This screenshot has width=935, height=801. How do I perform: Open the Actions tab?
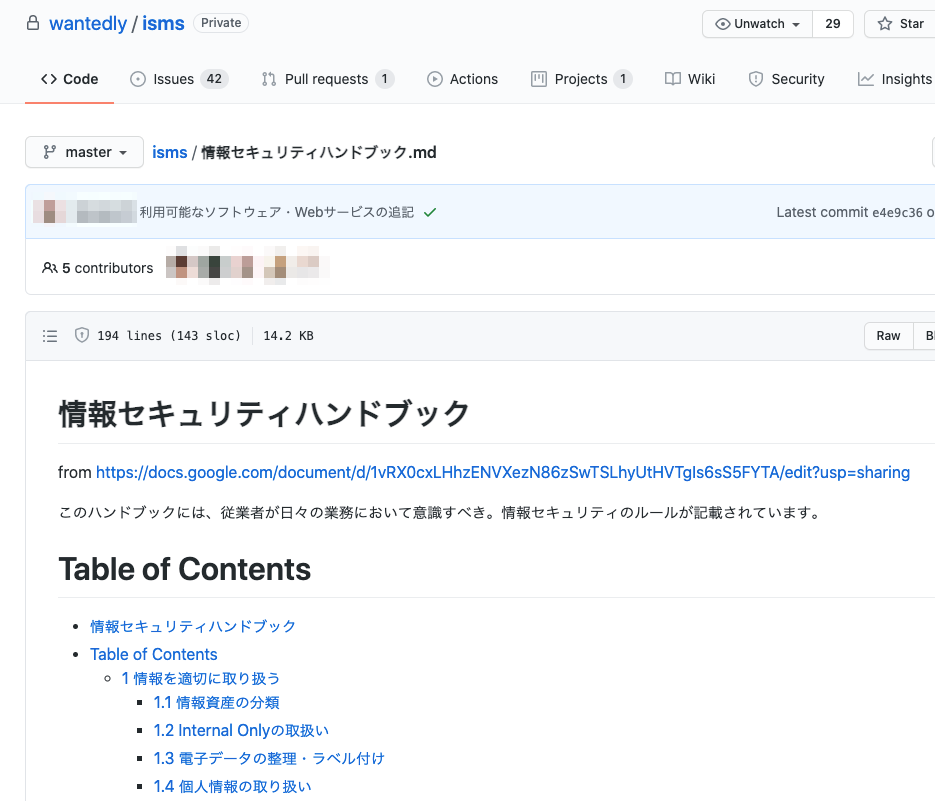(x=462, y=79)
